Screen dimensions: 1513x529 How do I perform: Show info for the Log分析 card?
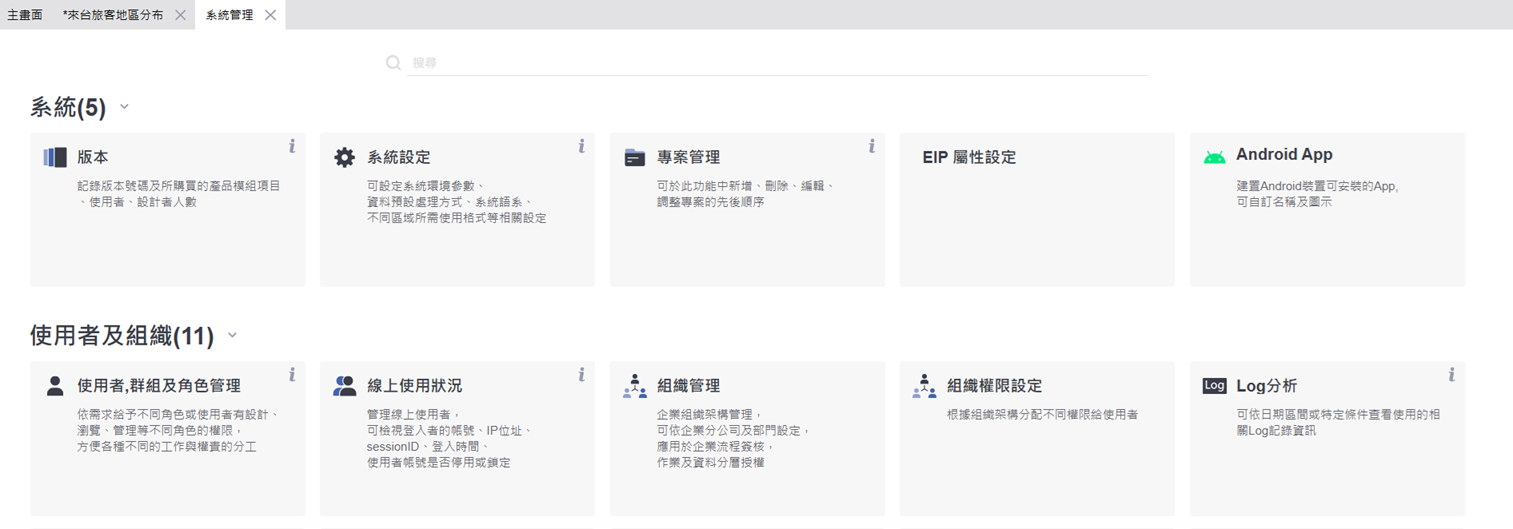[1451, 375]
